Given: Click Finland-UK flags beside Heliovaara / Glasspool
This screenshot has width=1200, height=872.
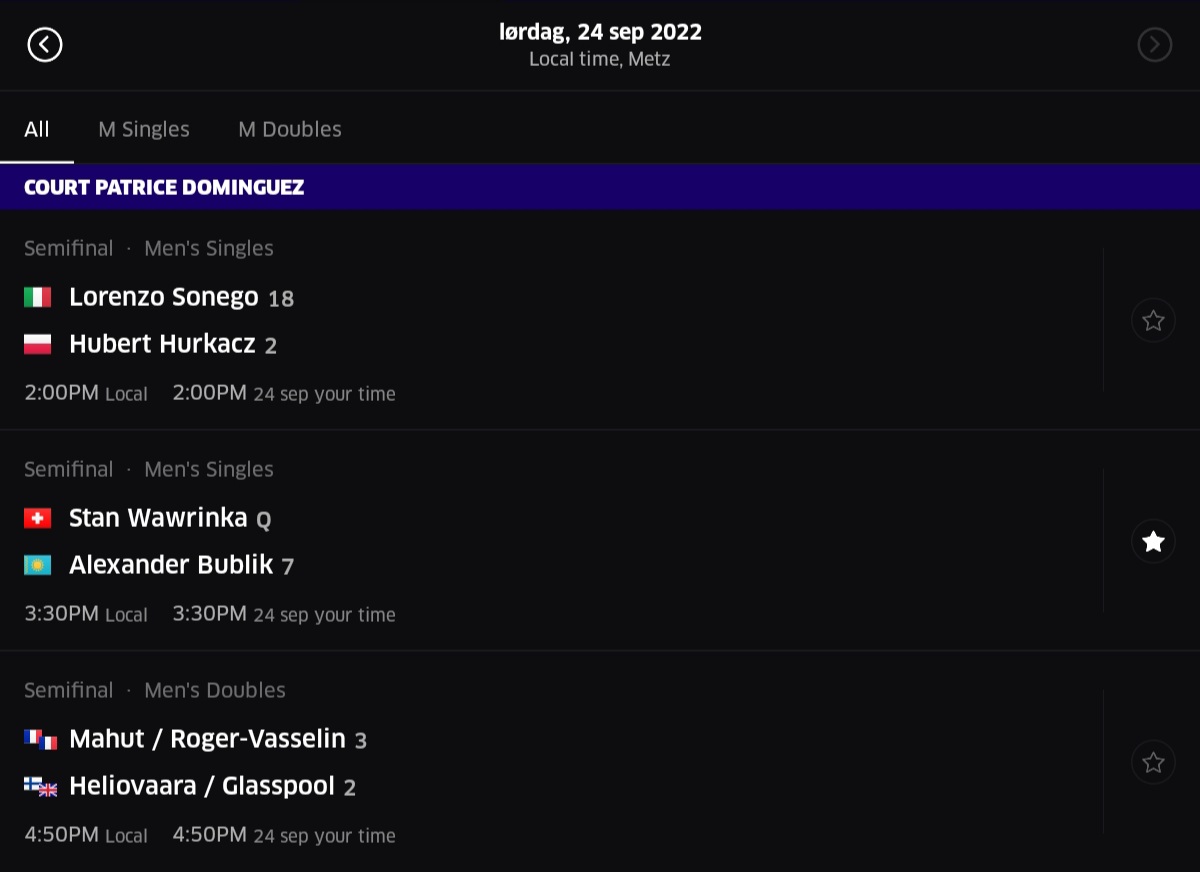Looking at the screenshot, I should (41, 786).
